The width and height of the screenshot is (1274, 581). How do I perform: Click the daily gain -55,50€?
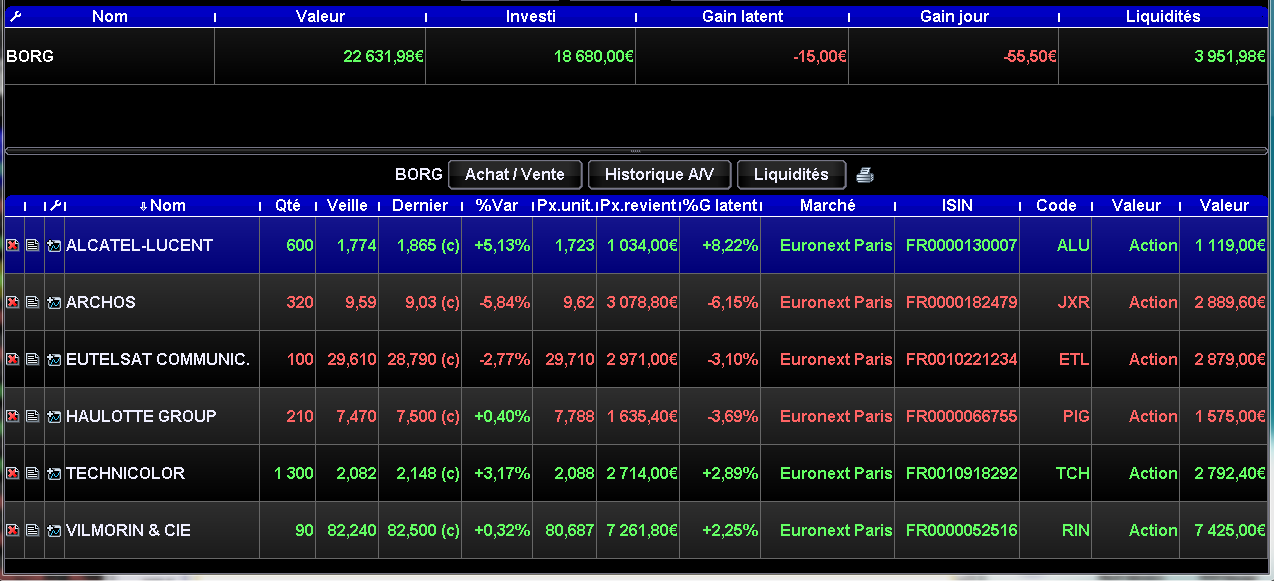click(1030, 56)
